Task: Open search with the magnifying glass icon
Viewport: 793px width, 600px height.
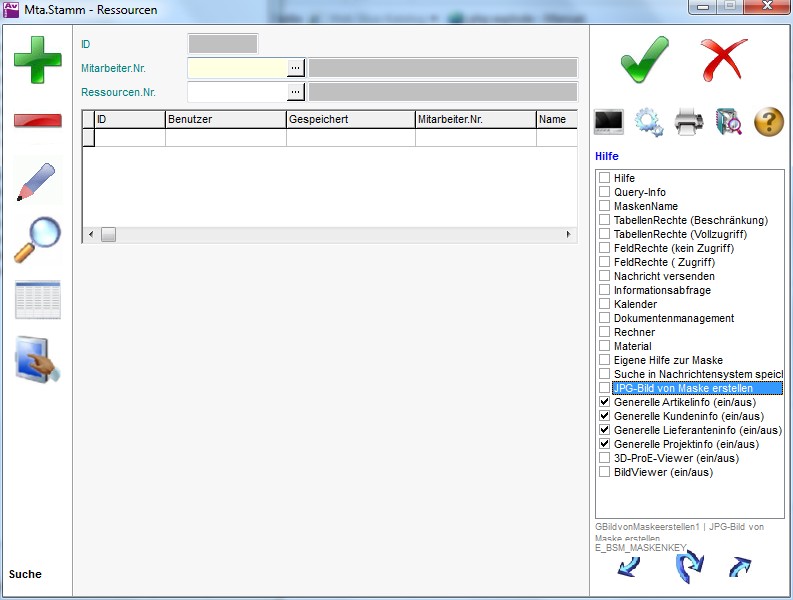Action: pyautogui.click(x=37, y=240)
